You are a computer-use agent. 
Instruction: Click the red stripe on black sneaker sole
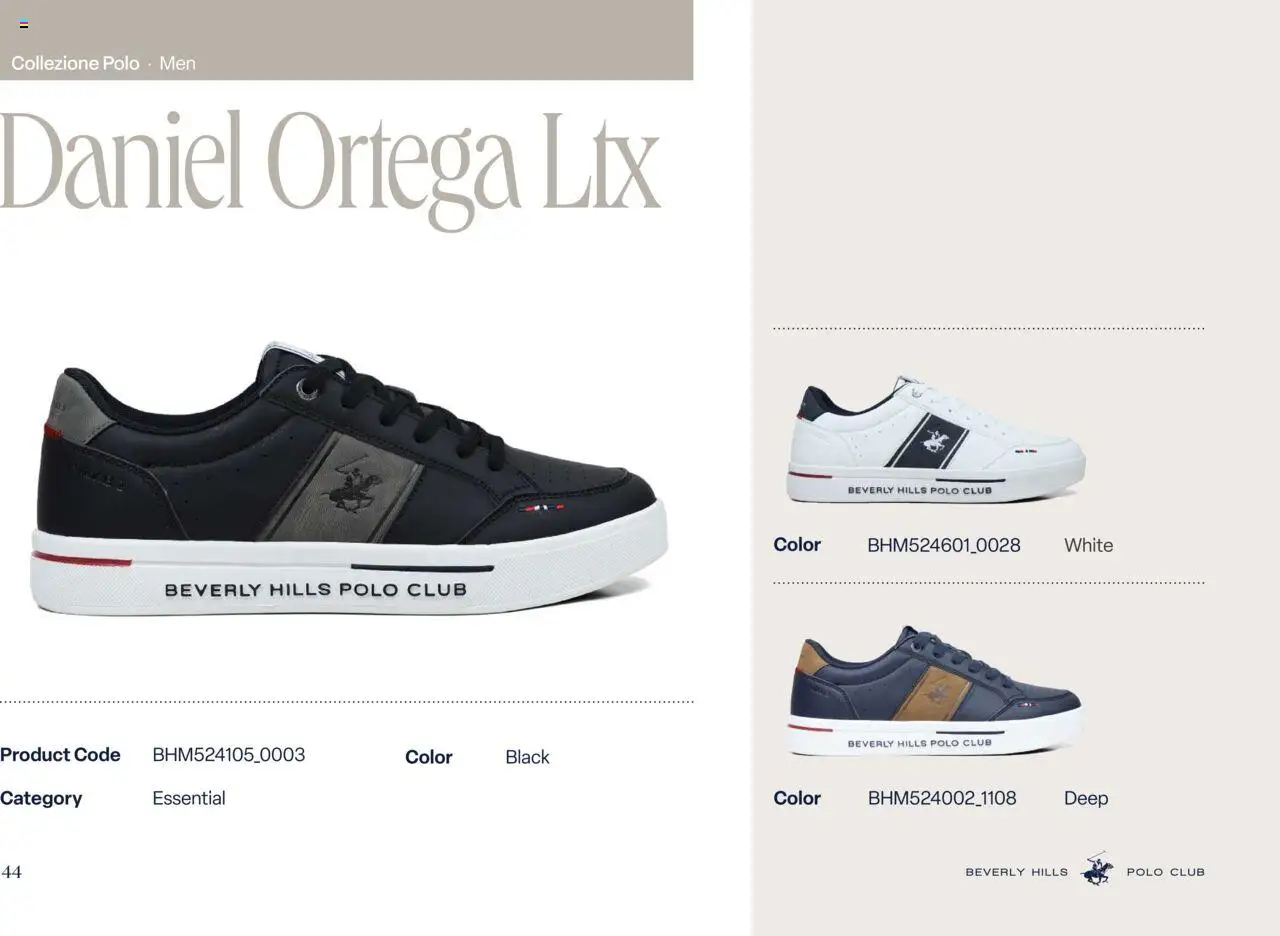click(x=82, y=559)
